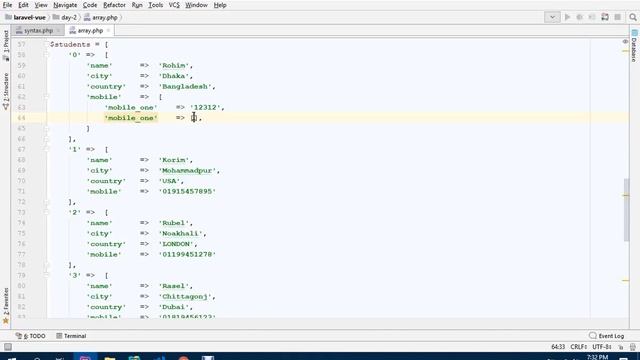Click the 'Mohammadpur' string value
This screenshot has width=640, height=360.
[187, 171]
